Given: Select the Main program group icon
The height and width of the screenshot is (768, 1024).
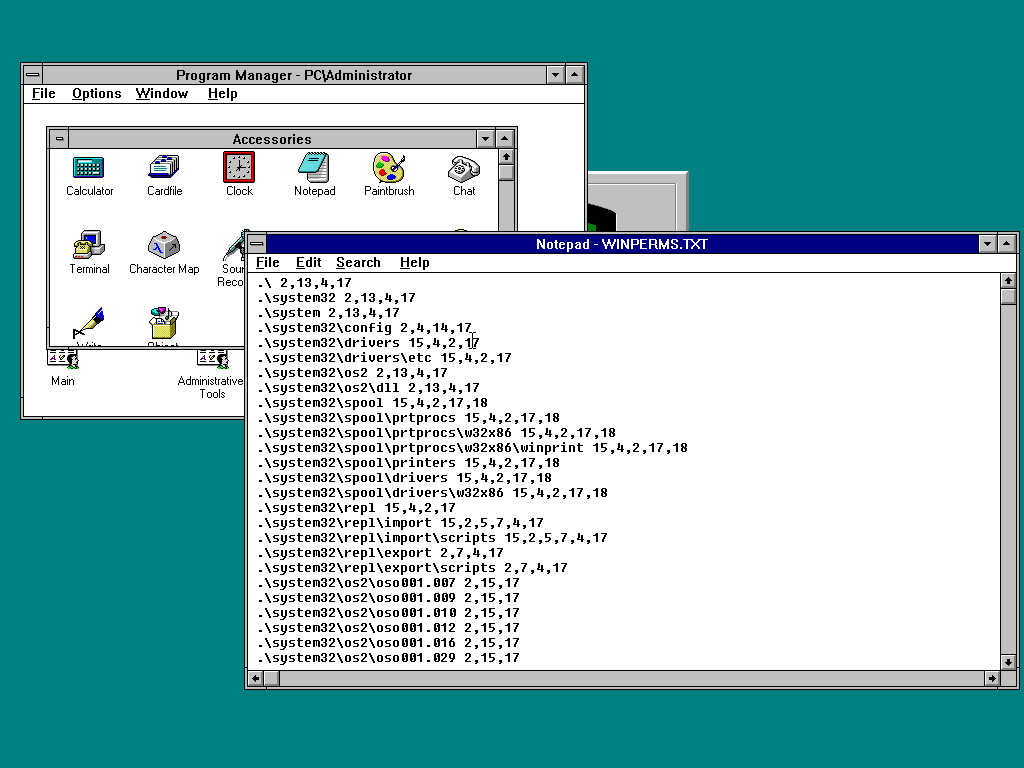Looking at the screenshot, I should pos(63,360).
